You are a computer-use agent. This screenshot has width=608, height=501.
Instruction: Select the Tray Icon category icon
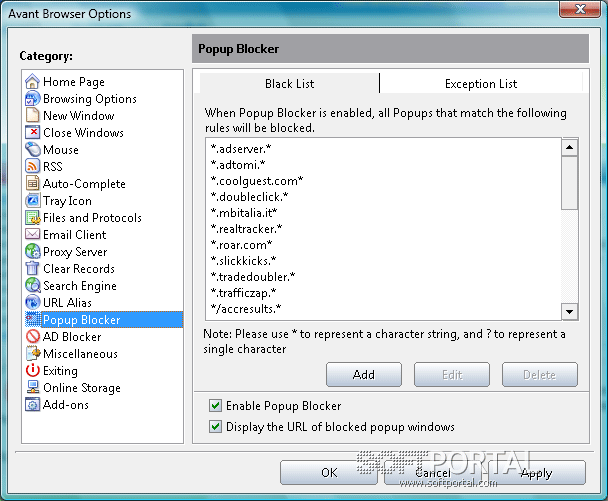(x=33, y=200)
